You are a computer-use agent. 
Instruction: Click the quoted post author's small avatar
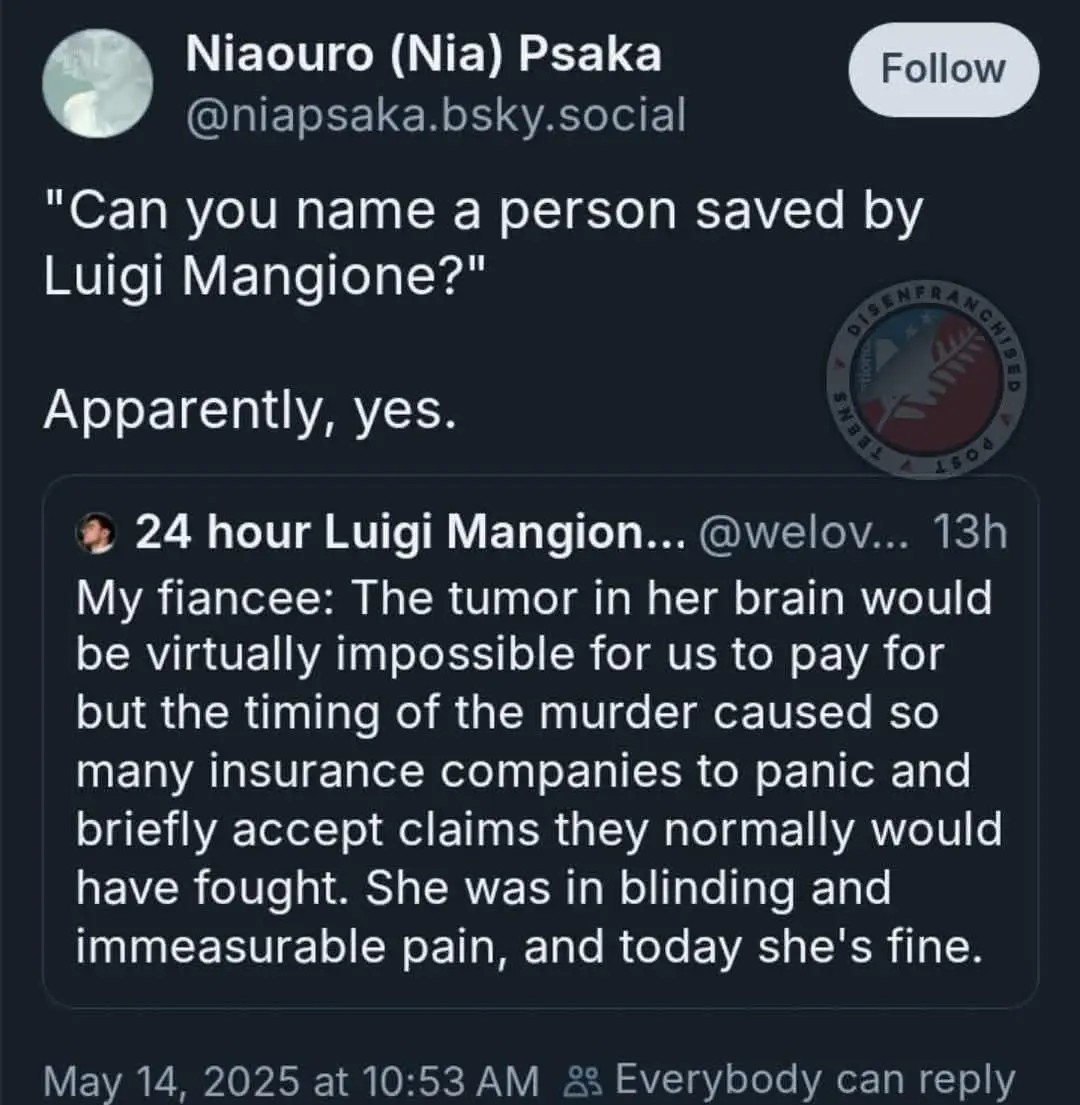point(96,535)
